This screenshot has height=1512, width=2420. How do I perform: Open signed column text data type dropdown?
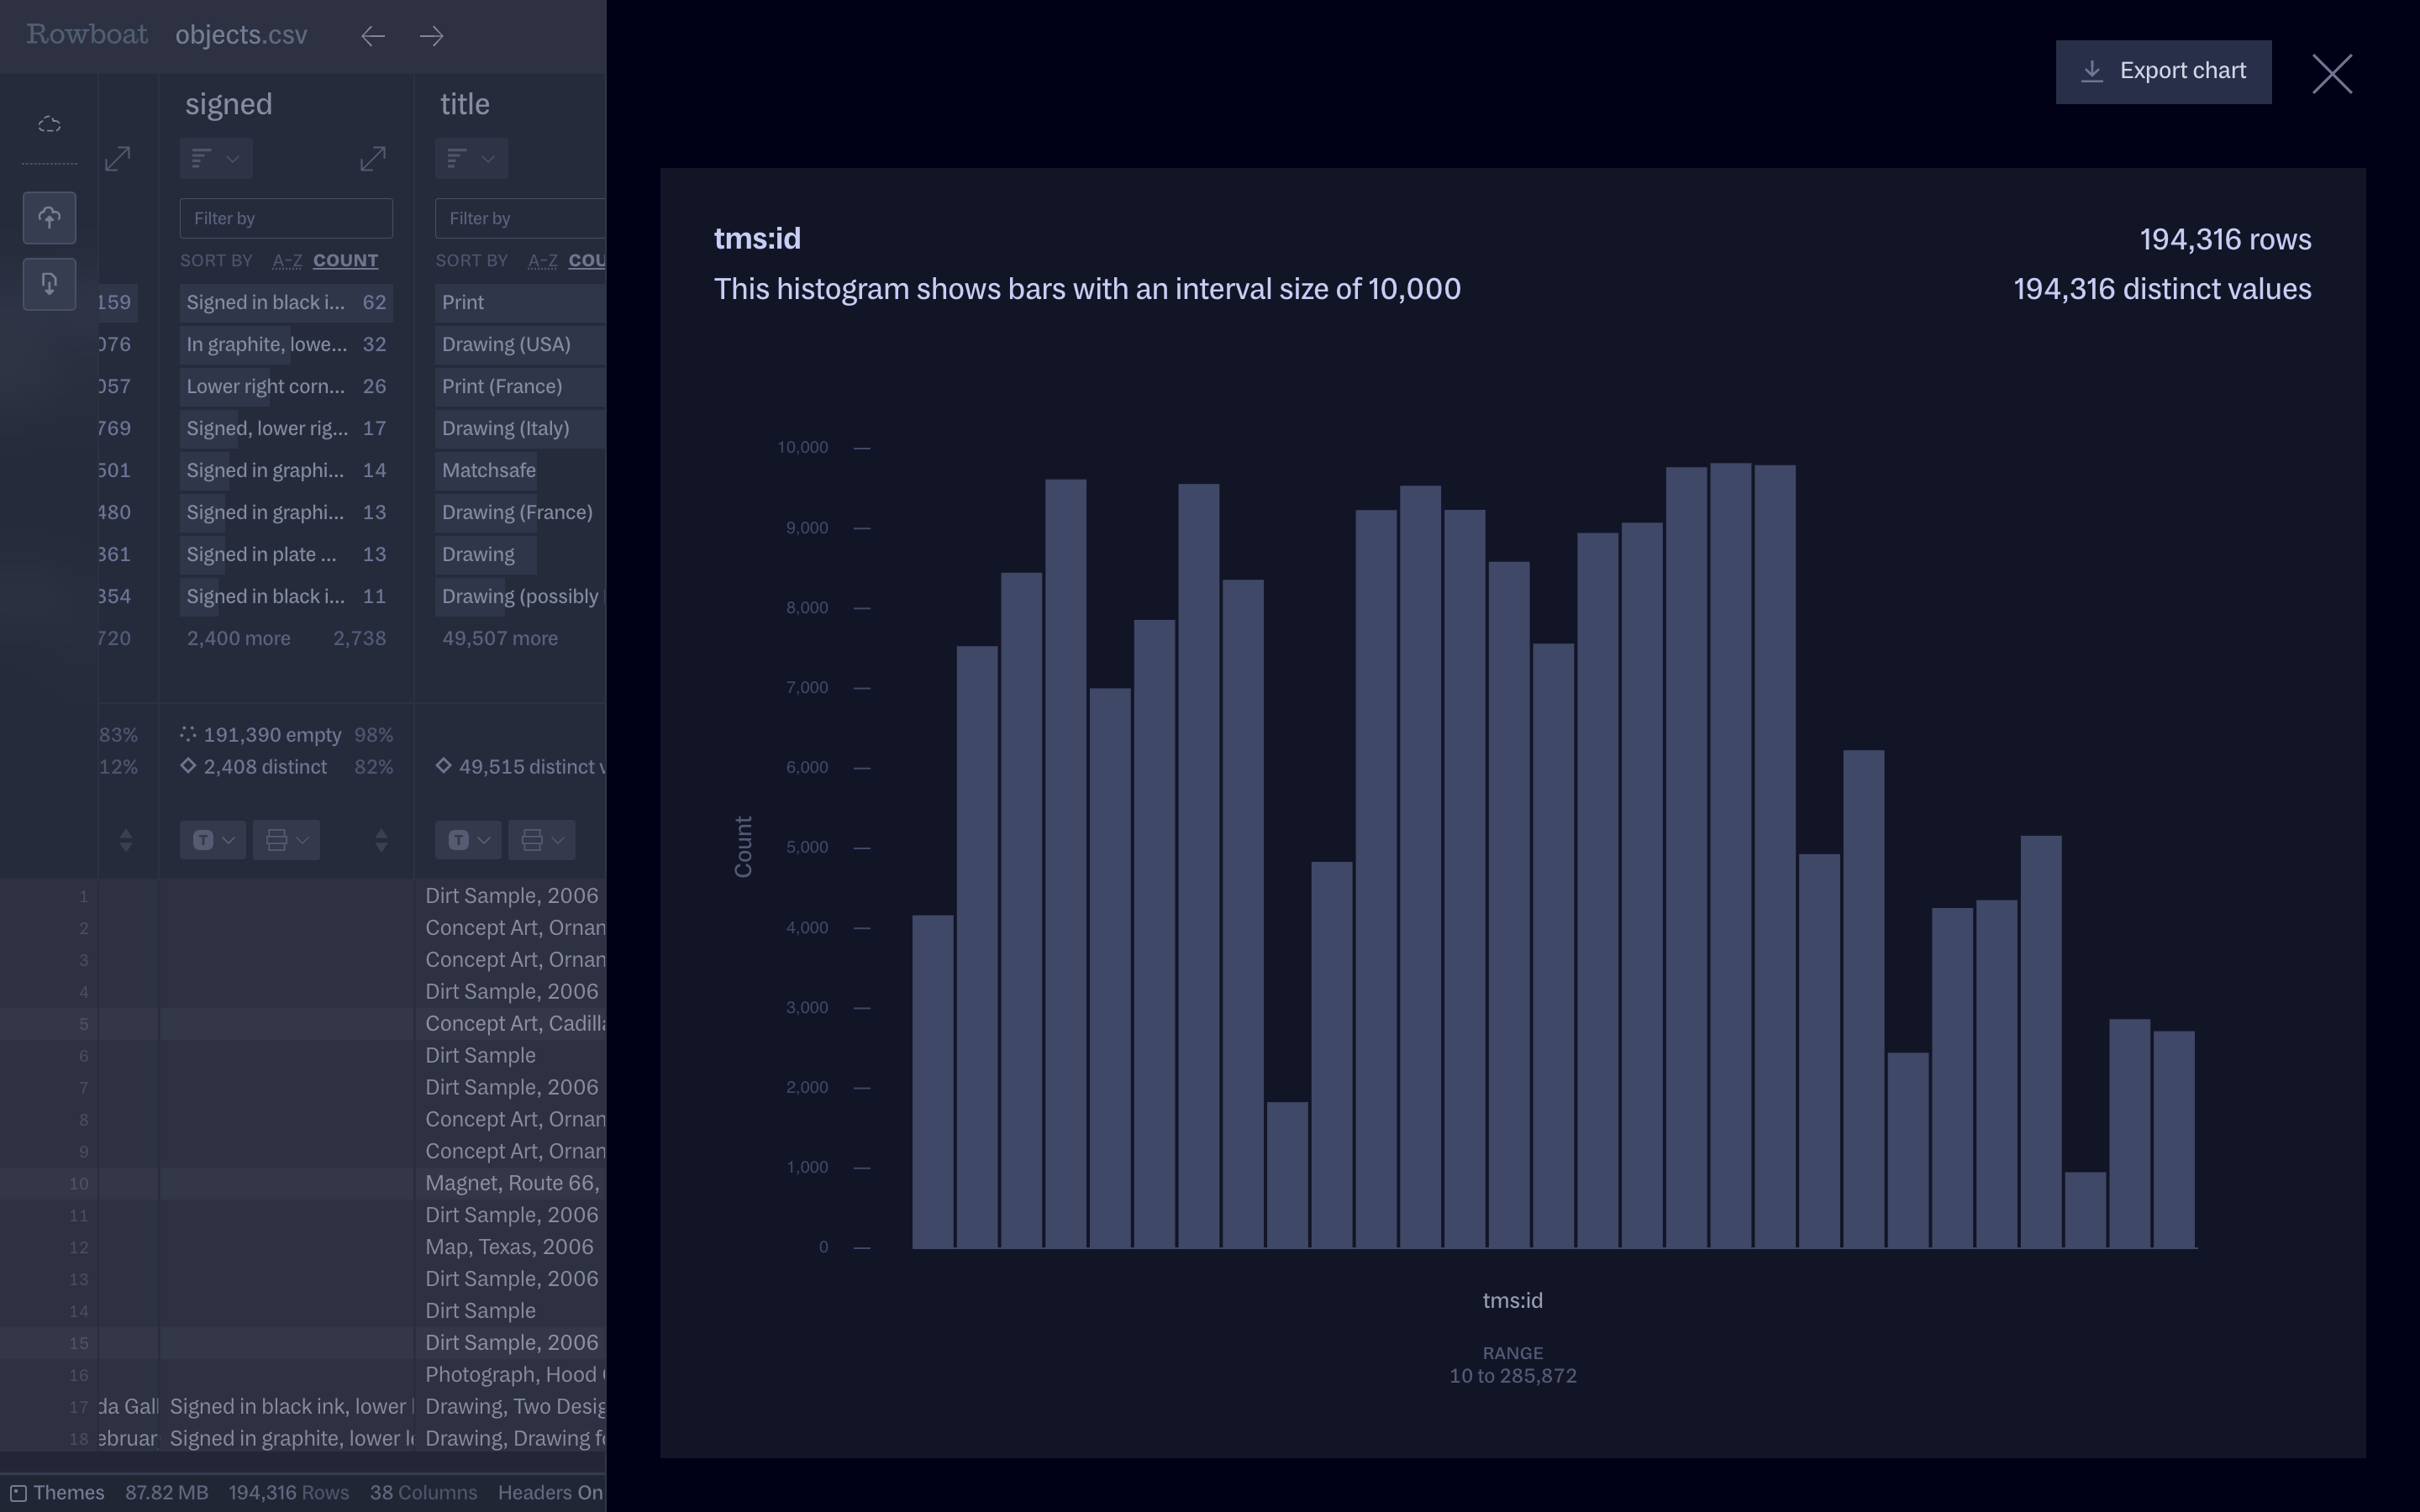213,840
